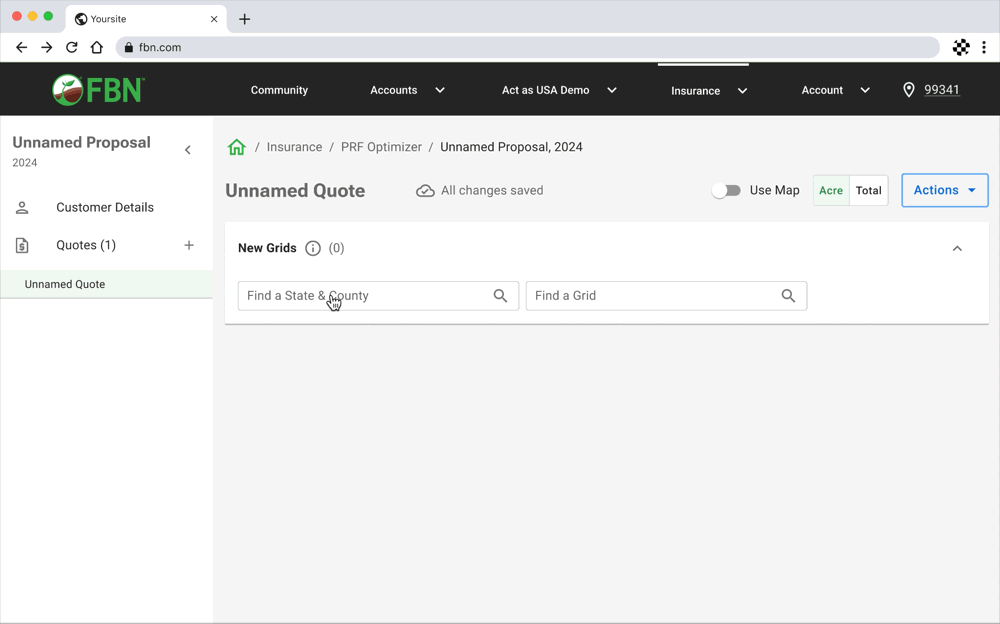
Task: Add a new quote with plus icon
Action: 189,245
